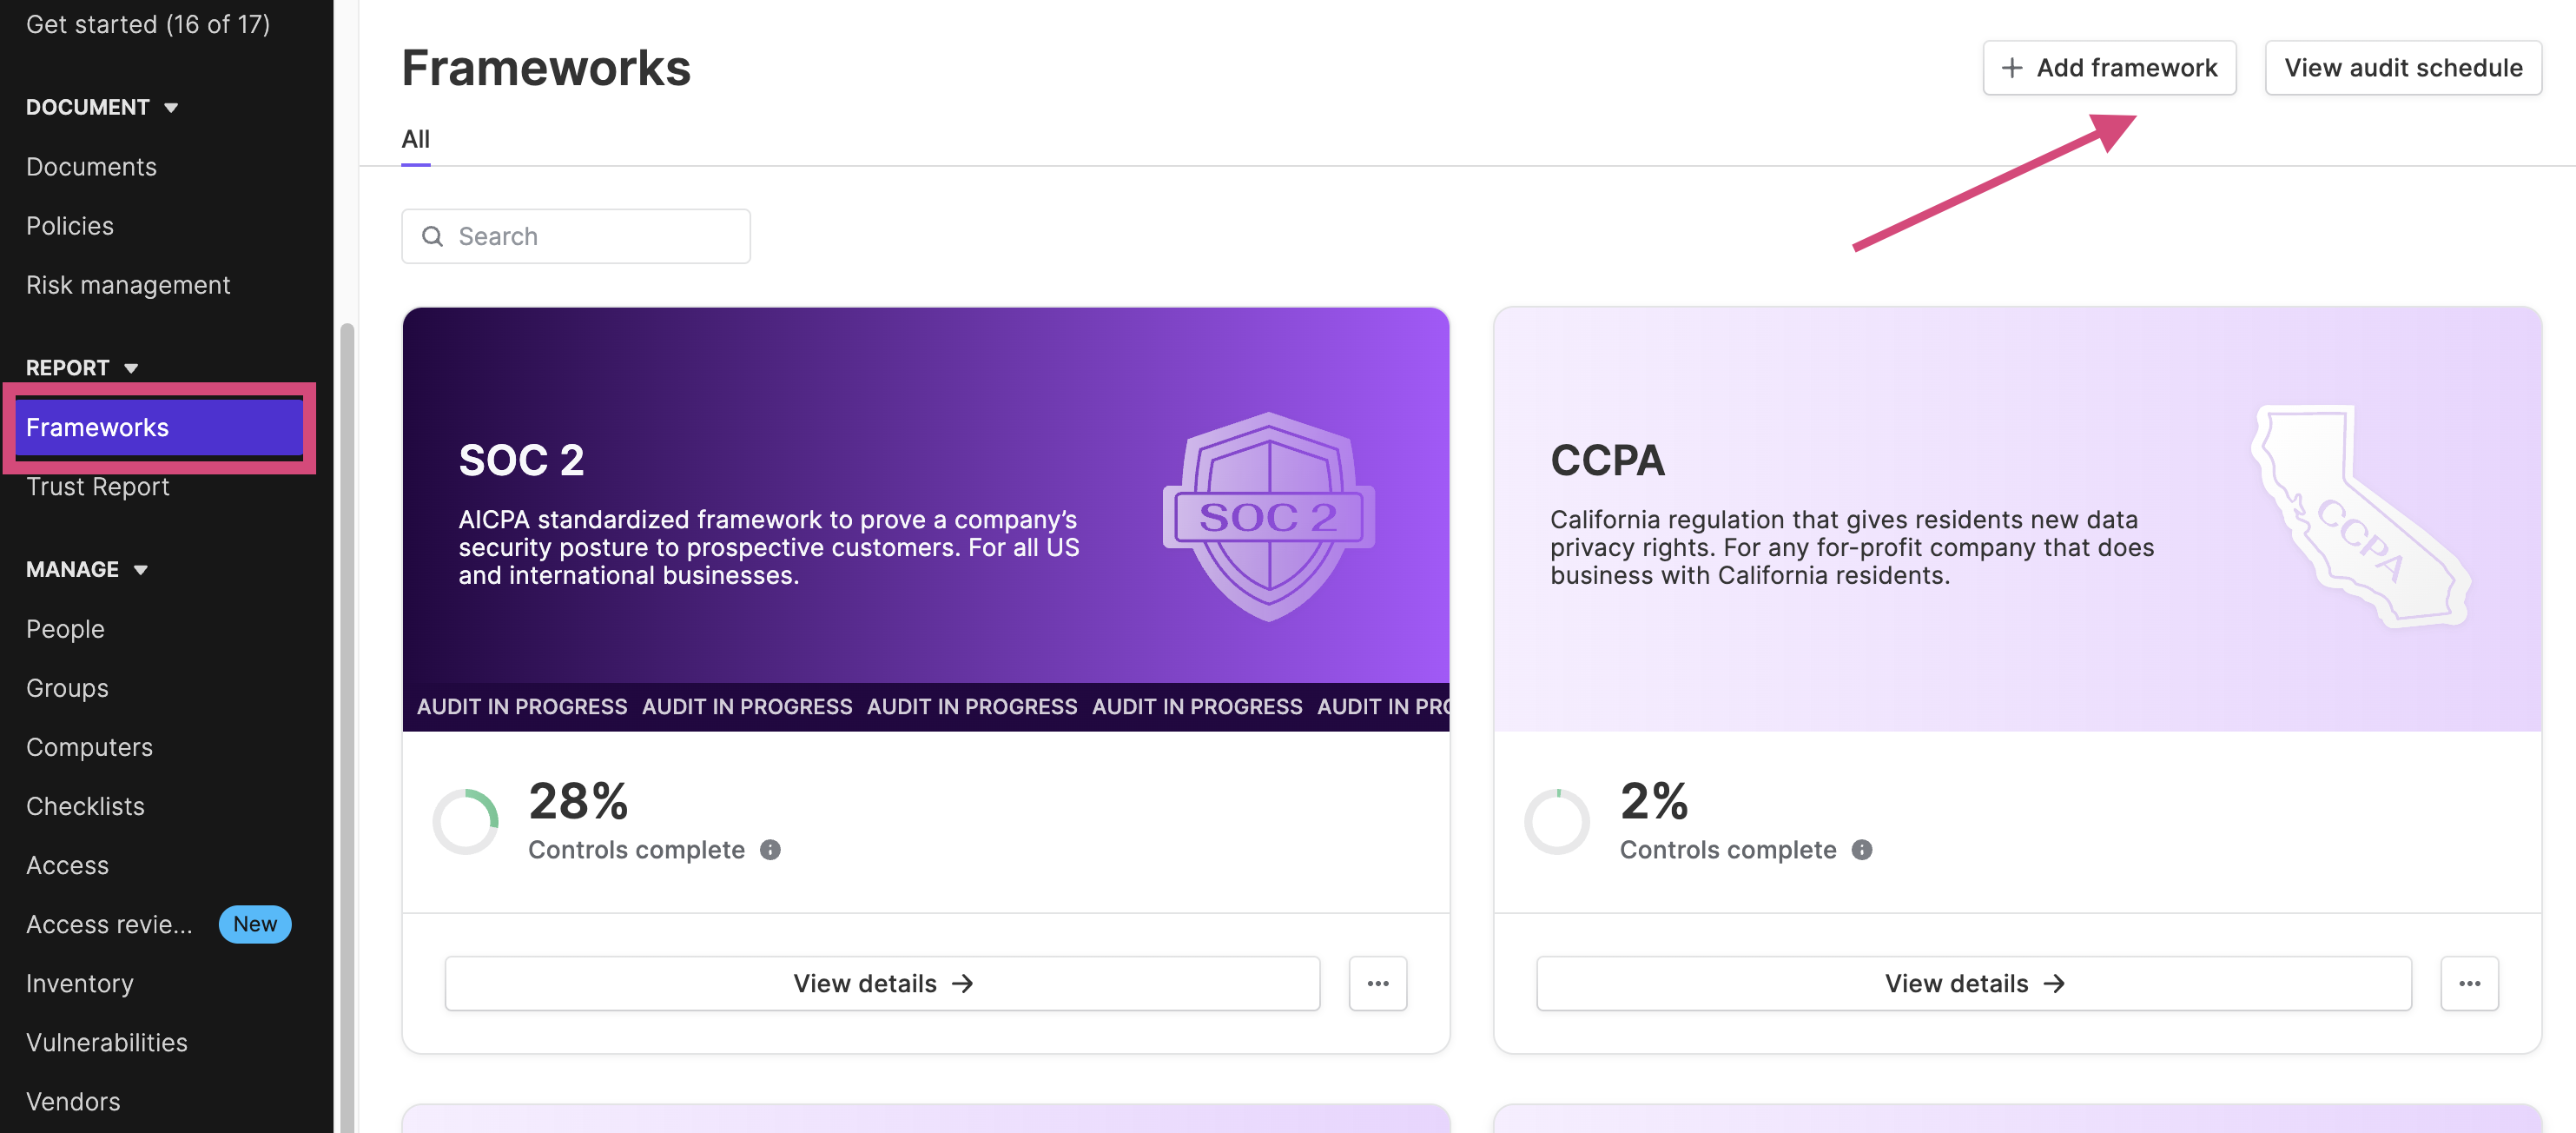Go to Risk management in sidebar

pyautogui.click(x=128, y=285)
